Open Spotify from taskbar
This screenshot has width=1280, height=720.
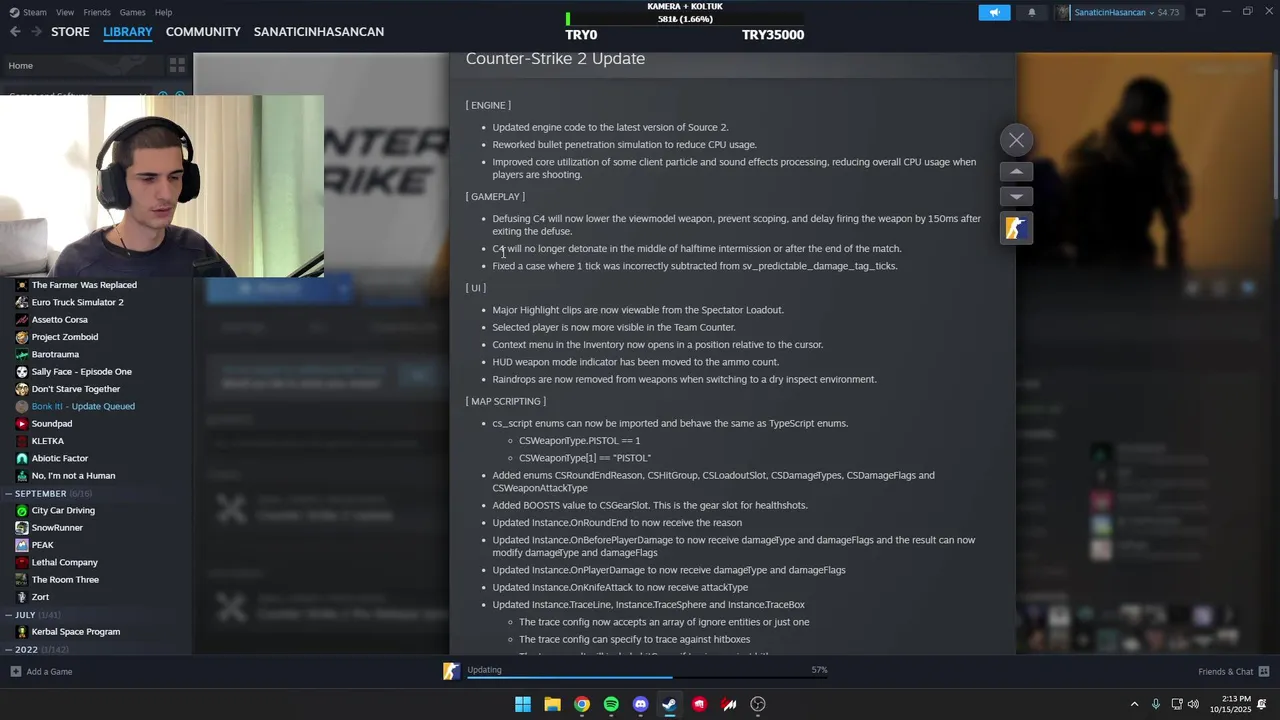pos(611,704)
